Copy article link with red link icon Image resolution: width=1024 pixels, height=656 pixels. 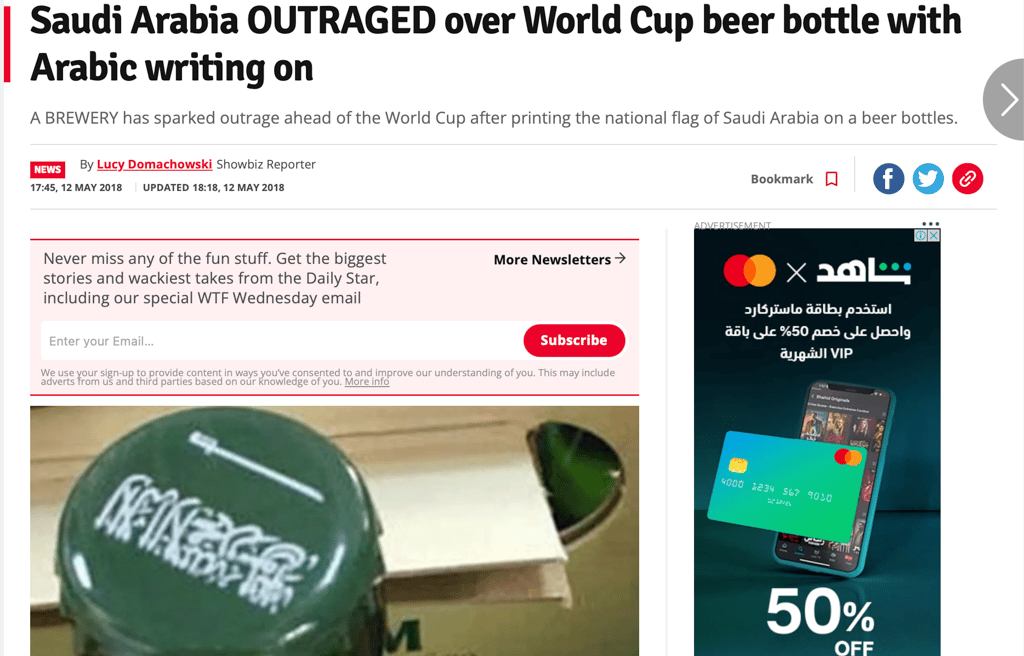[967, 178]
